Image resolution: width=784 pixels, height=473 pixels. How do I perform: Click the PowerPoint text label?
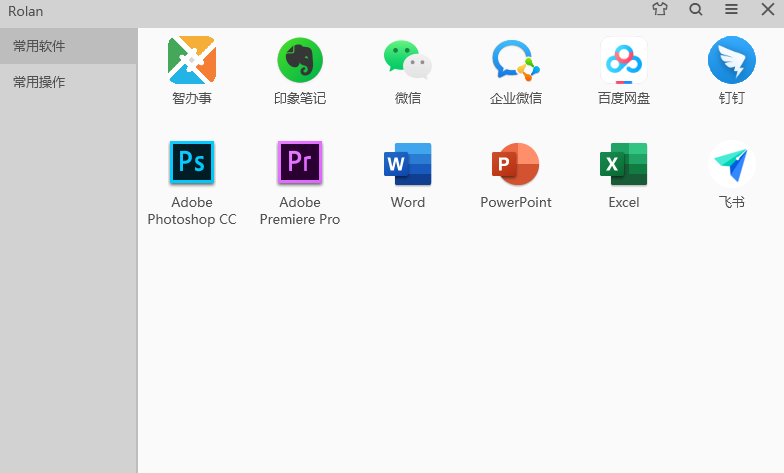tap(516, 202)
